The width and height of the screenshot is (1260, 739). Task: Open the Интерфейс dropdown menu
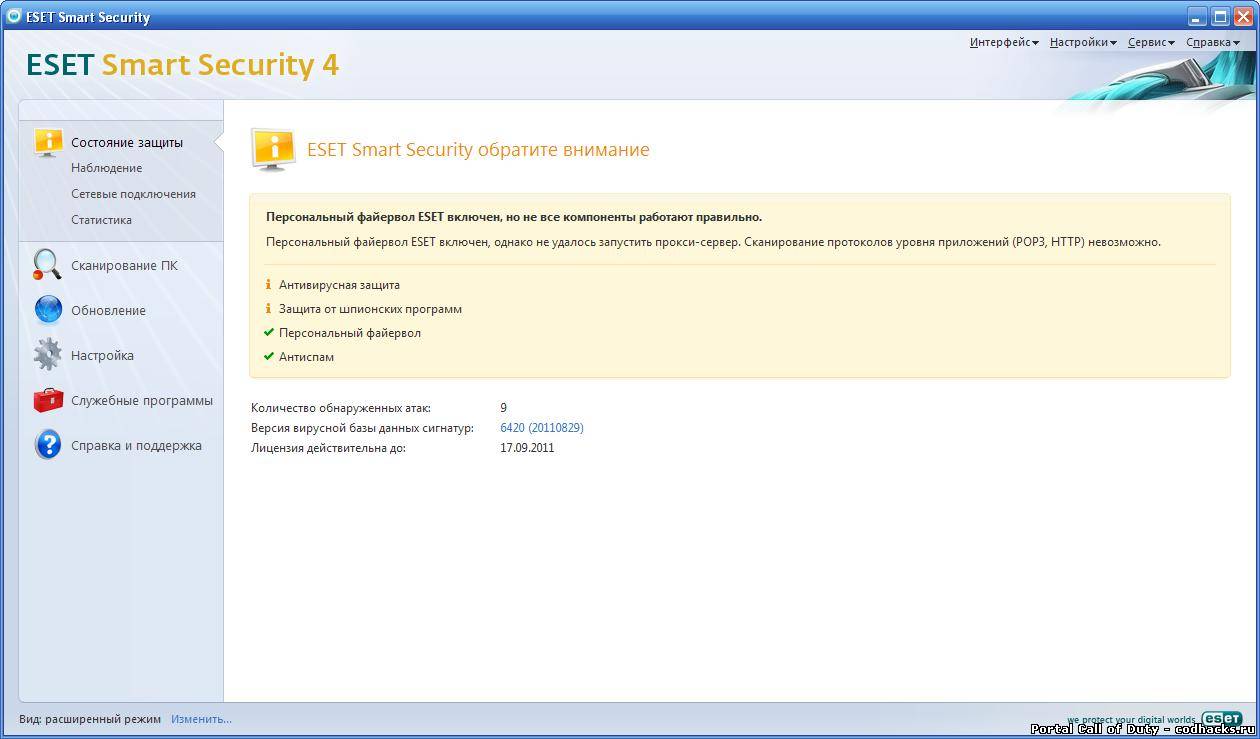pyautogui.click(x=1004, y=42)
